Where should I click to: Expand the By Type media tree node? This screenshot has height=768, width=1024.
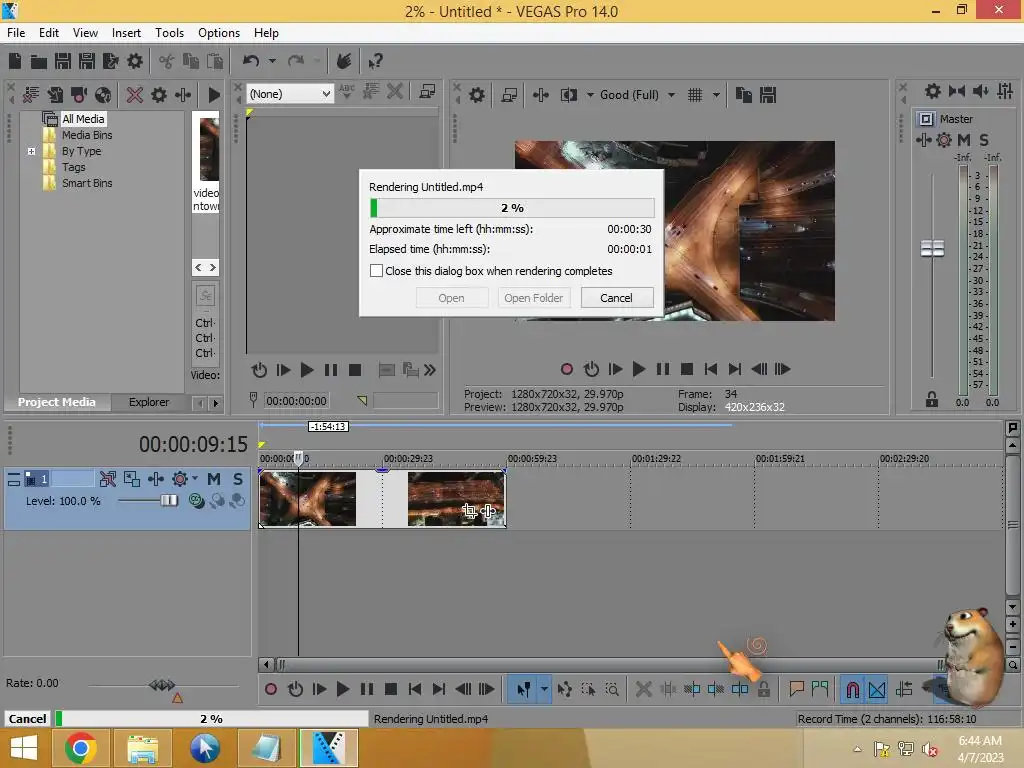[31, 151]
